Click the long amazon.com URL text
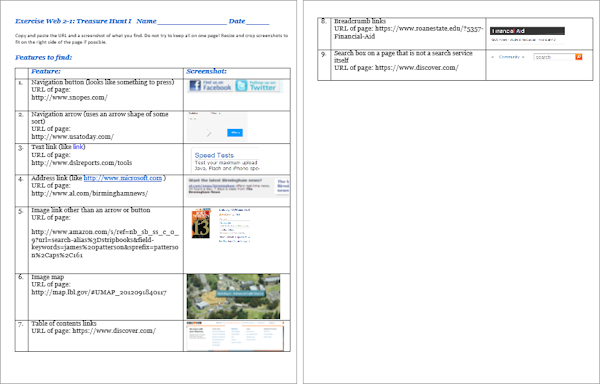This screenshot has height=384, width=600. tap(105, 244)
